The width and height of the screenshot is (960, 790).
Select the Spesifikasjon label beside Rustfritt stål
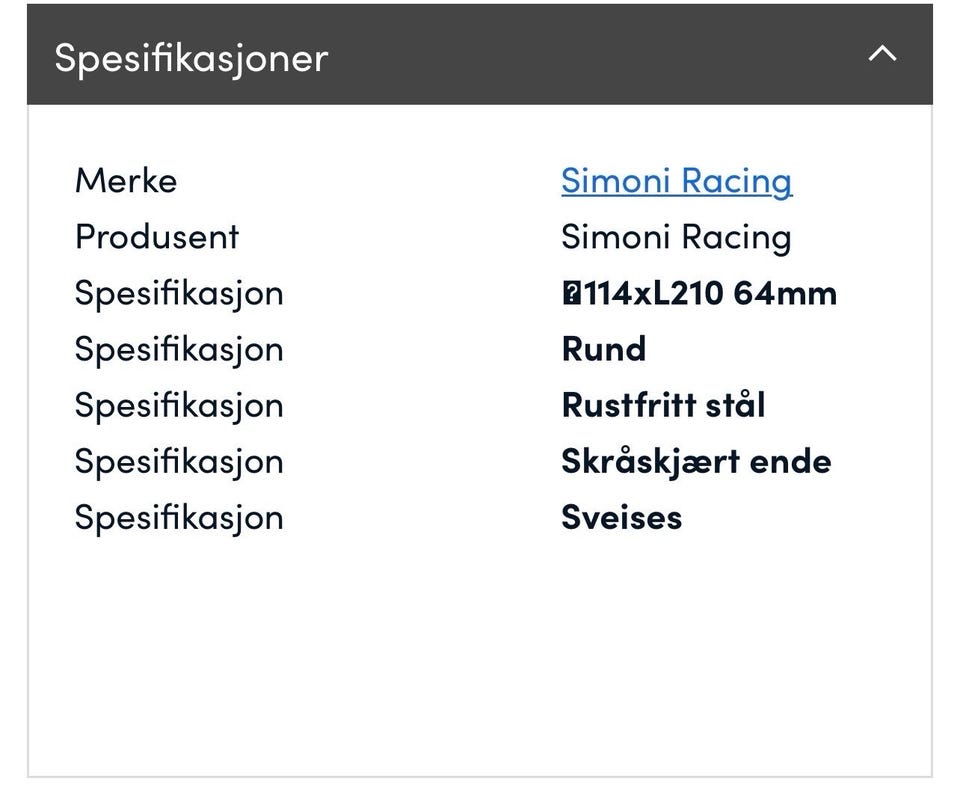coord(179,405)
